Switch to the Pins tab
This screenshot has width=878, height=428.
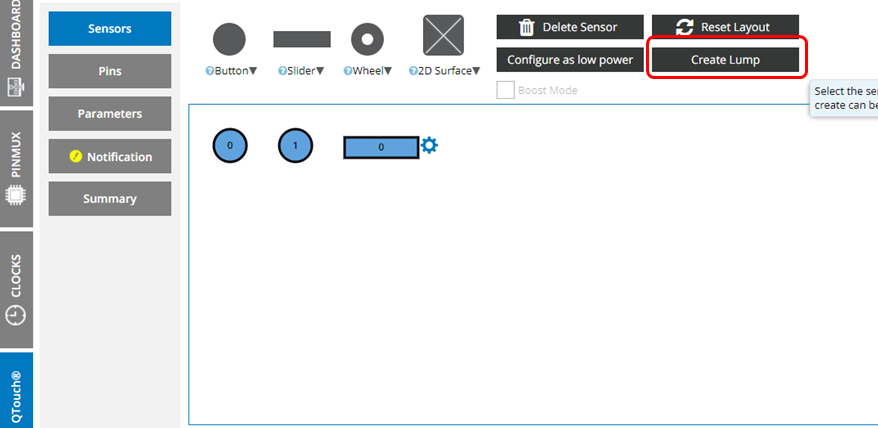tap(110, 71)
